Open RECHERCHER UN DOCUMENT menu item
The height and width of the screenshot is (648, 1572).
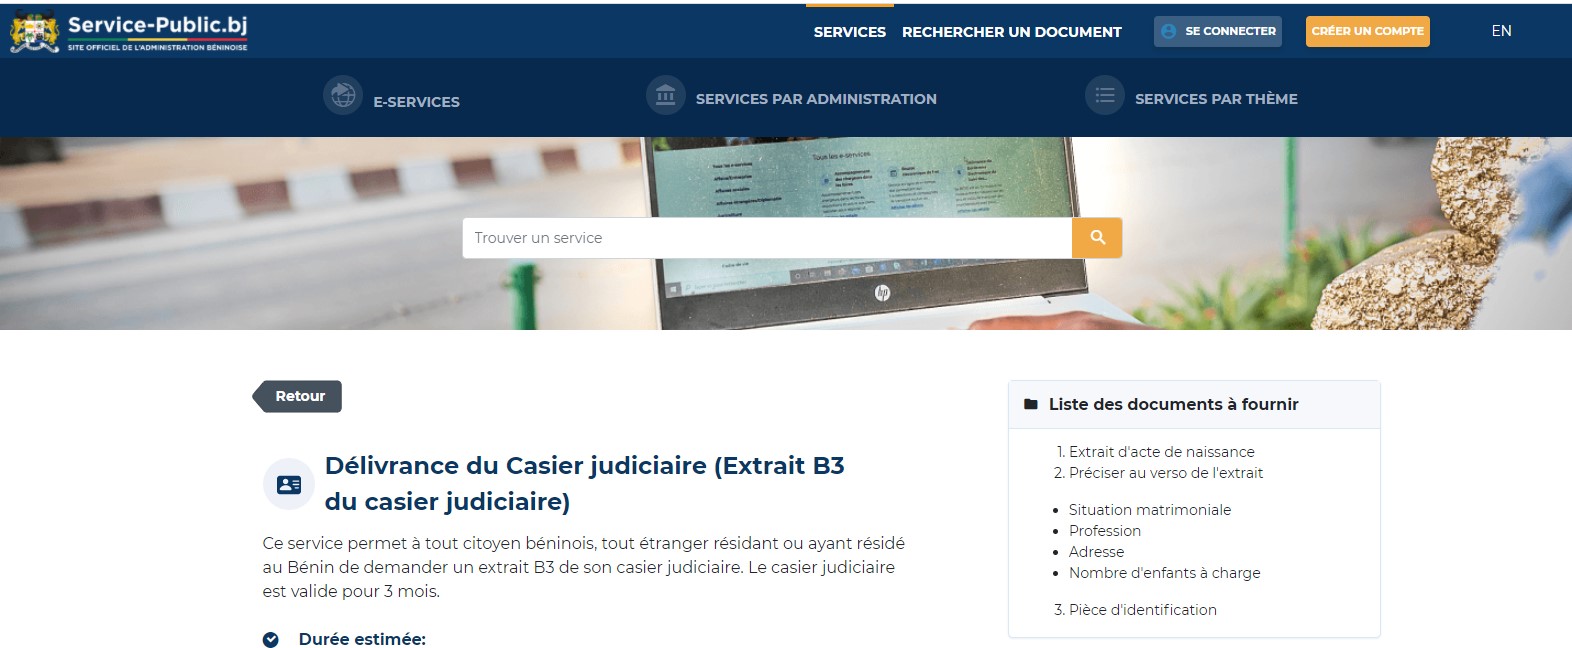tap(1012, 32)
